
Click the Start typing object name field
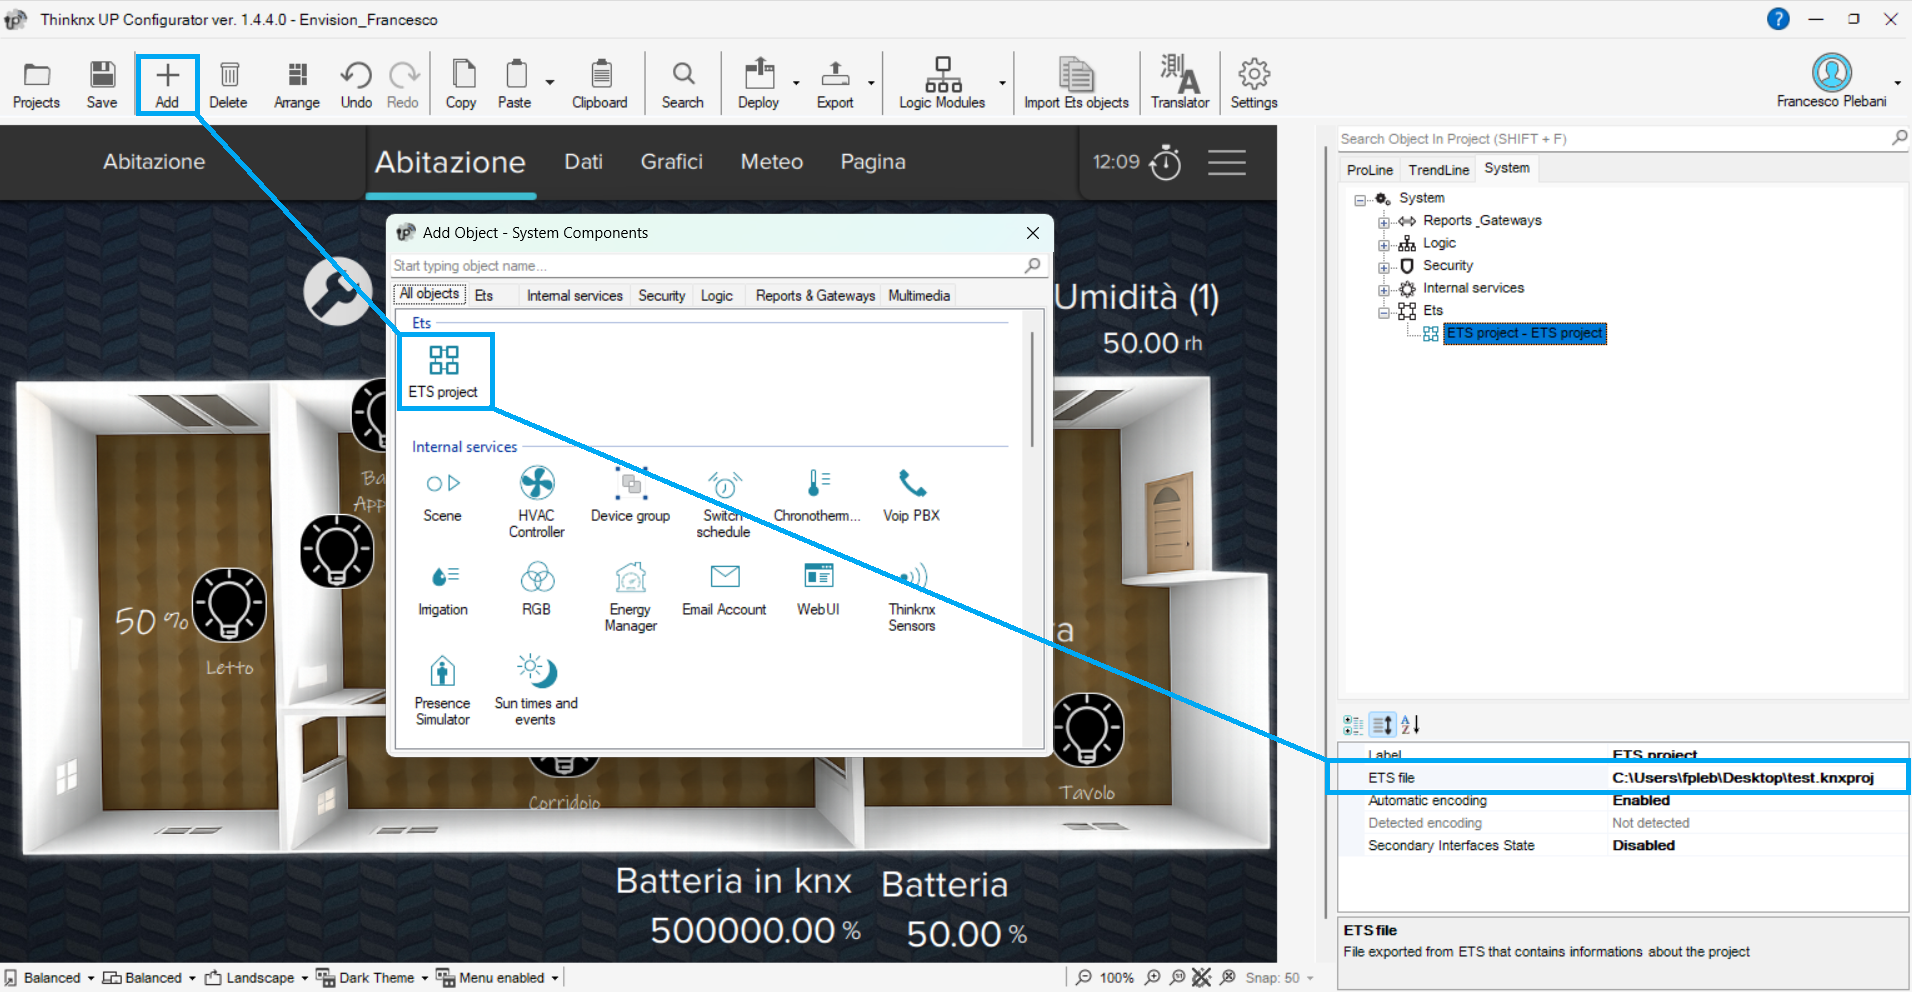(x=707, y=266)
